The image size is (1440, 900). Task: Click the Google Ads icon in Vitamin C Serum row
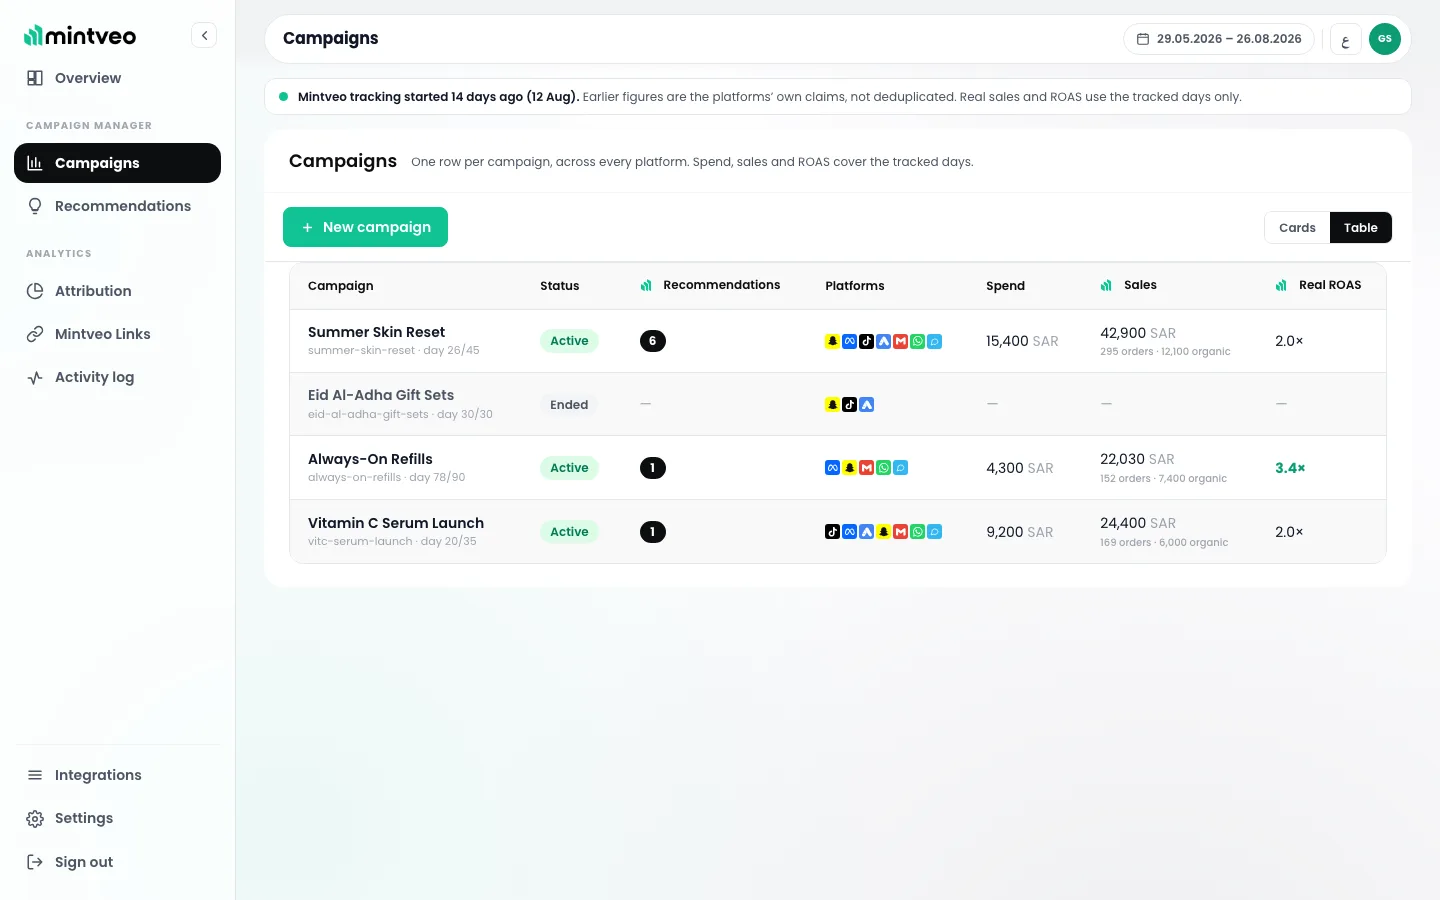point(866,532)
